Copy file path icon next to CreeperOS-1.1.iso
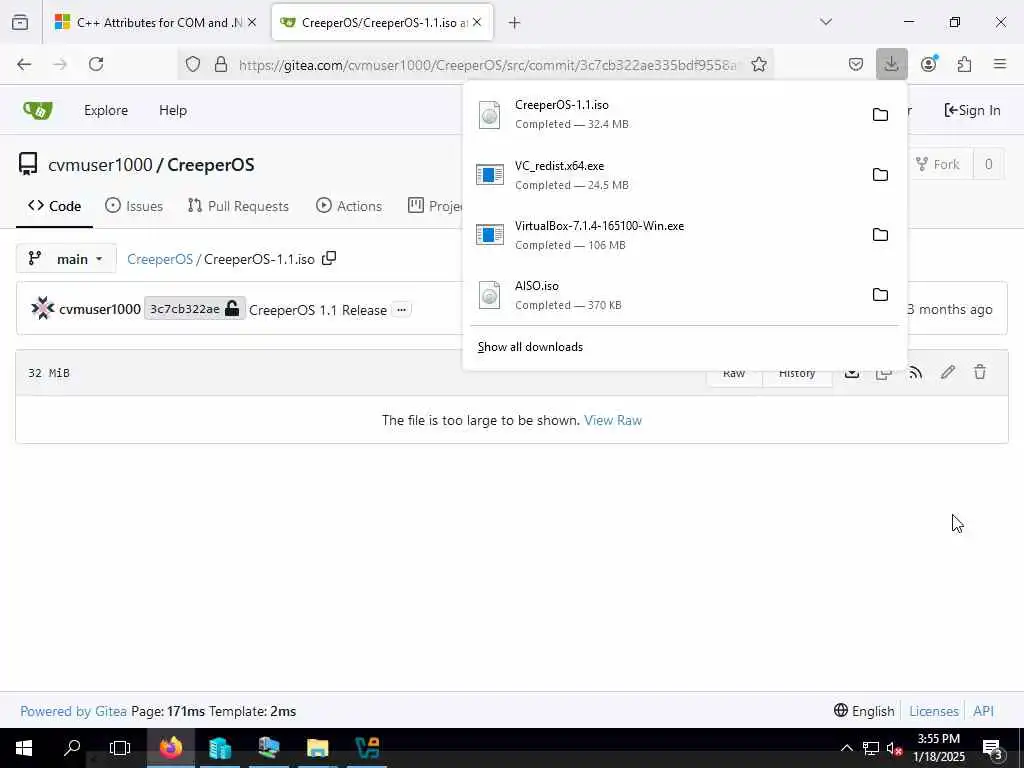The height and width of the screenshot is (768, 1024). [x=329, y=259]
